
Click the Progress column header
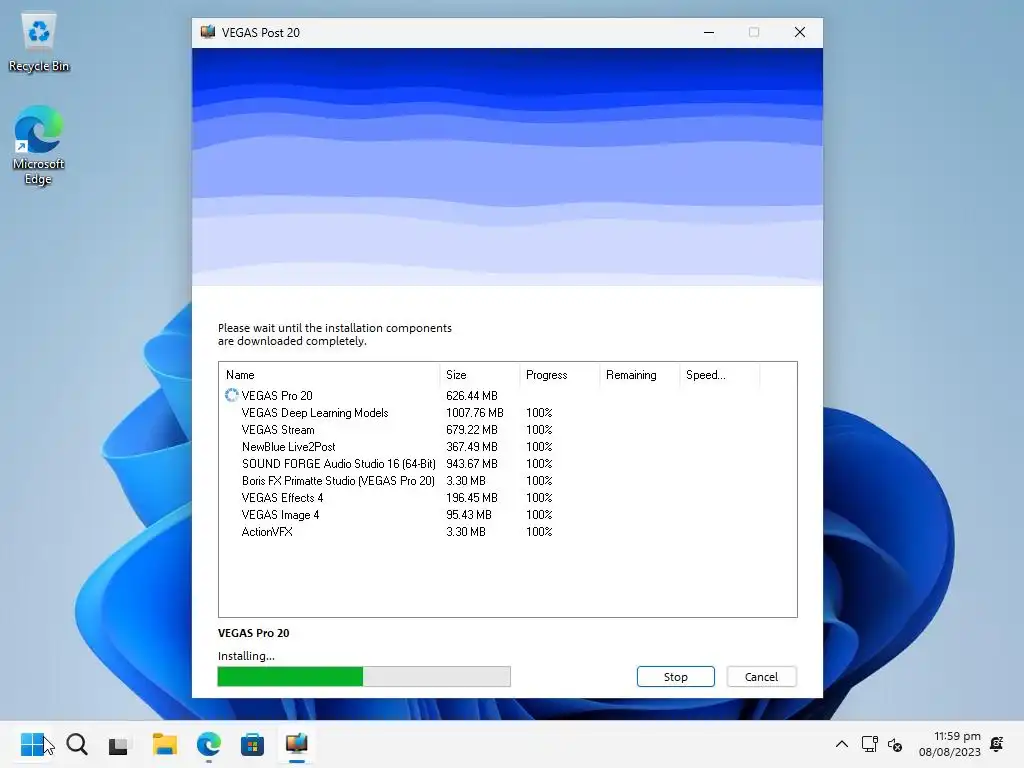560,375
